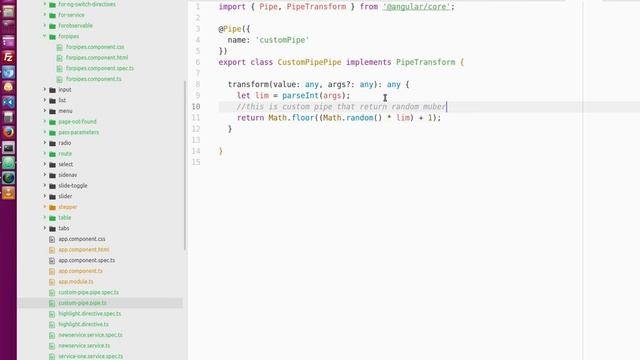Click the pass-parameters folder icon
Screen dimensions: 640x360
click(x=52, y=133)
